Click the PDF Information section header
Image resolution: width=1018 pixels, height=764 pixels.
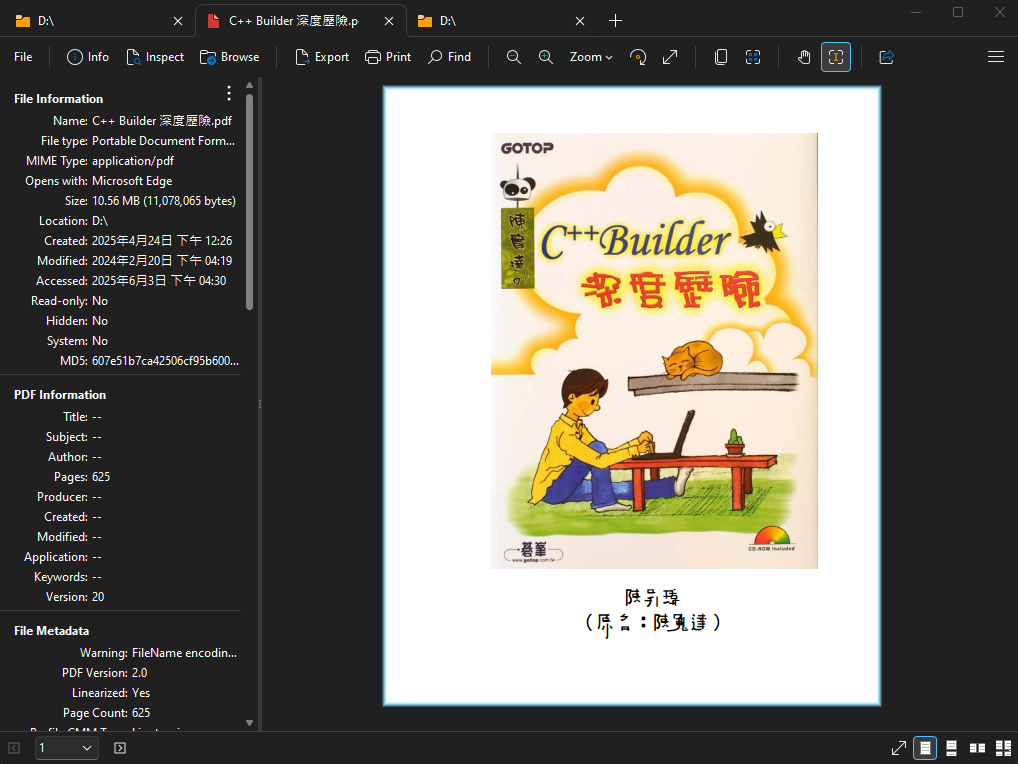pyautogui.click(x=60, y=395)
